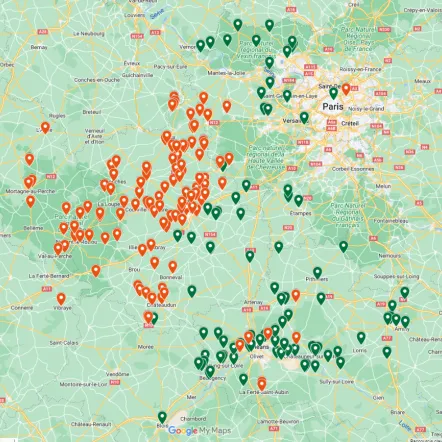The image size is (442, 442).
Task: Select the green pin above Étampes
Action: coord(298,201)
